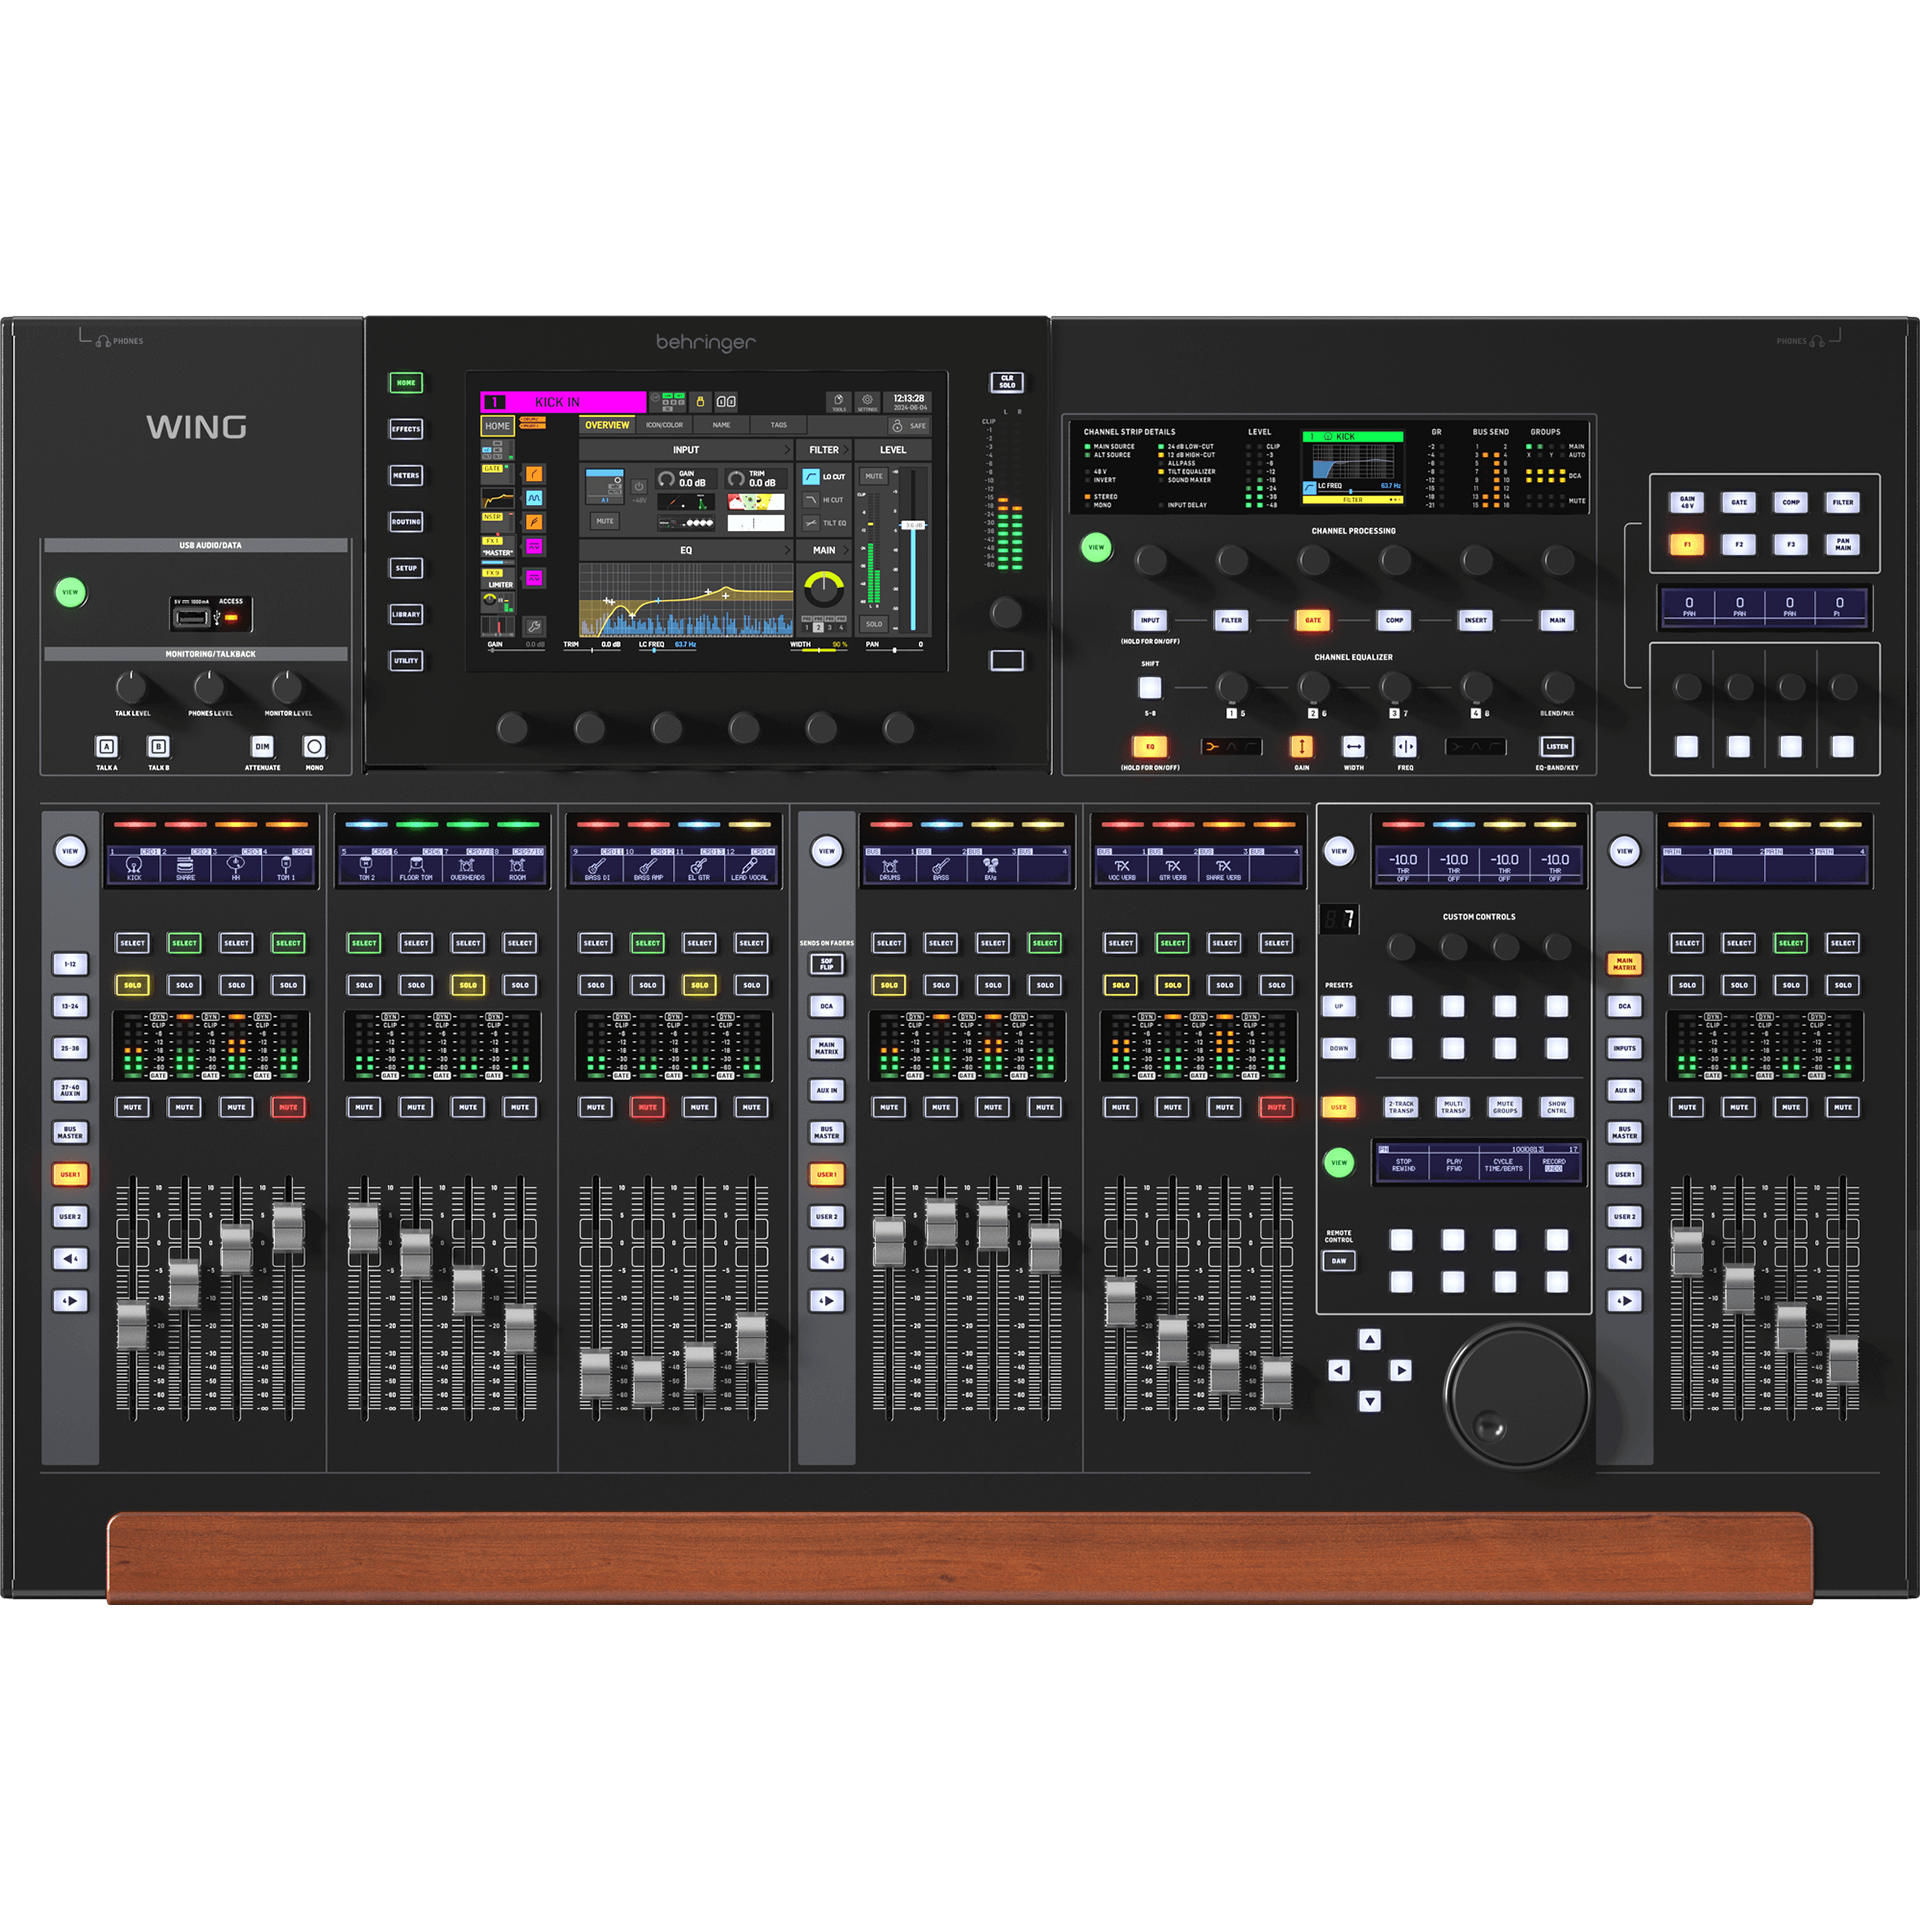The width and height of the screenshot is (1920, 1920).
Task: Click the EQ Gain vertical-arrow button
Action: [1301, 746]
